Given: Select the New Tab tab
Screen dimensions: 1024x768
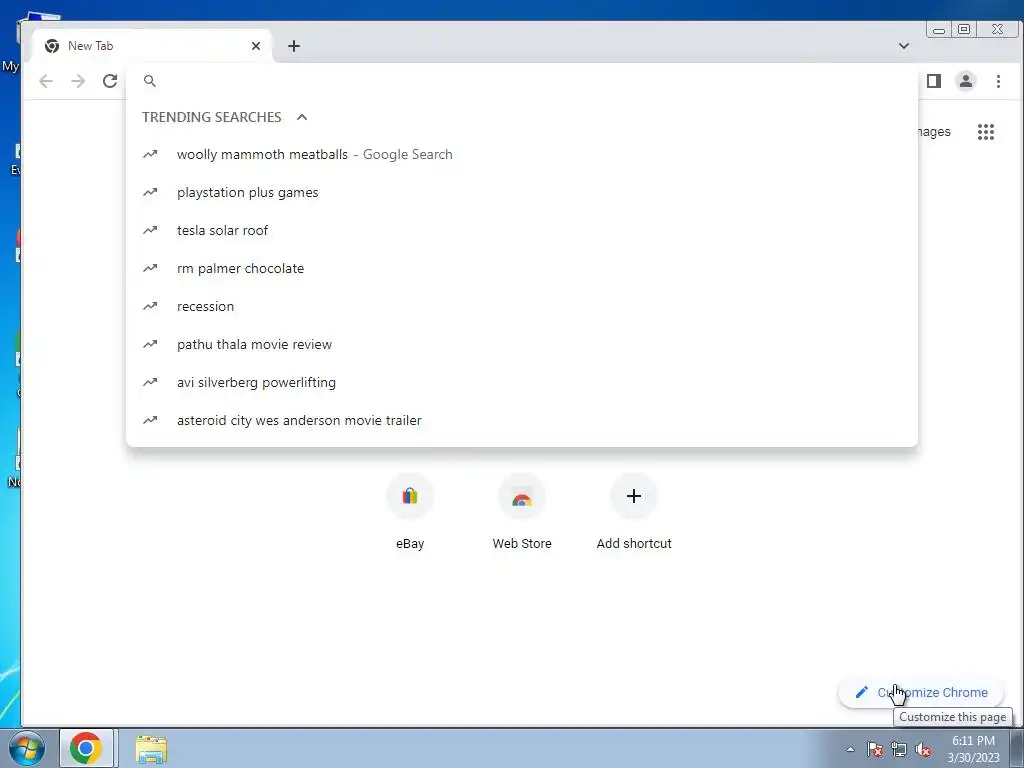Looking at the screenshot, I should coord(152,46).
